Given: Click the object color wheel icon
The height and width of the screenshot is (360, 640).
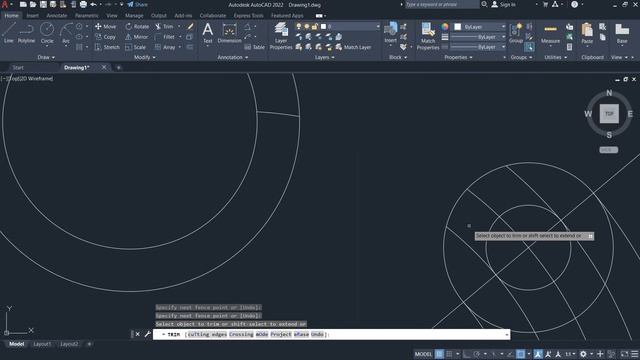Looking at the screenshot, I should click(445, 27).
